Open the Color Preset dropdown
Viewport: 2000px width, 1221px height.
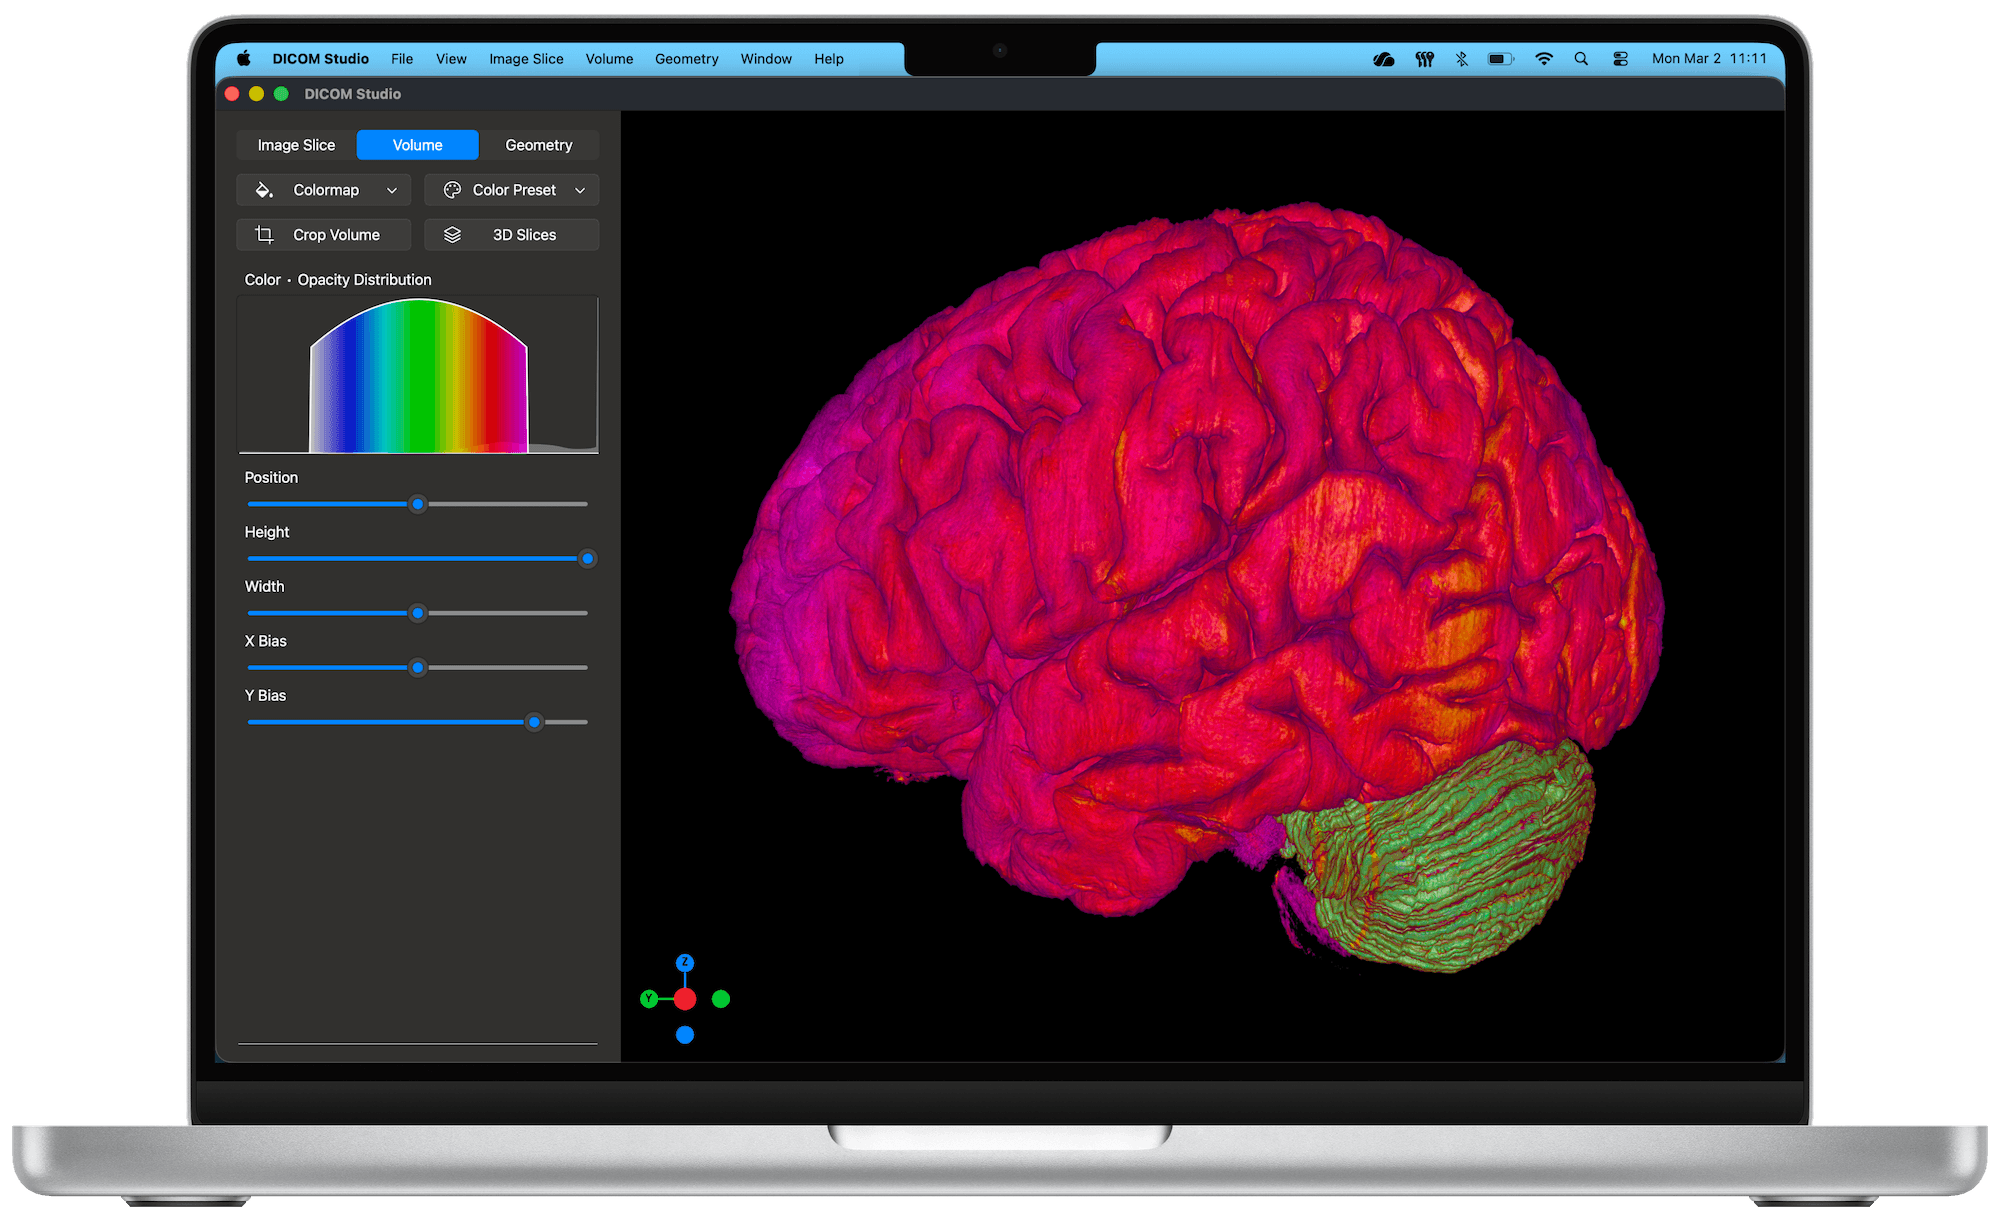pos(513,189)
